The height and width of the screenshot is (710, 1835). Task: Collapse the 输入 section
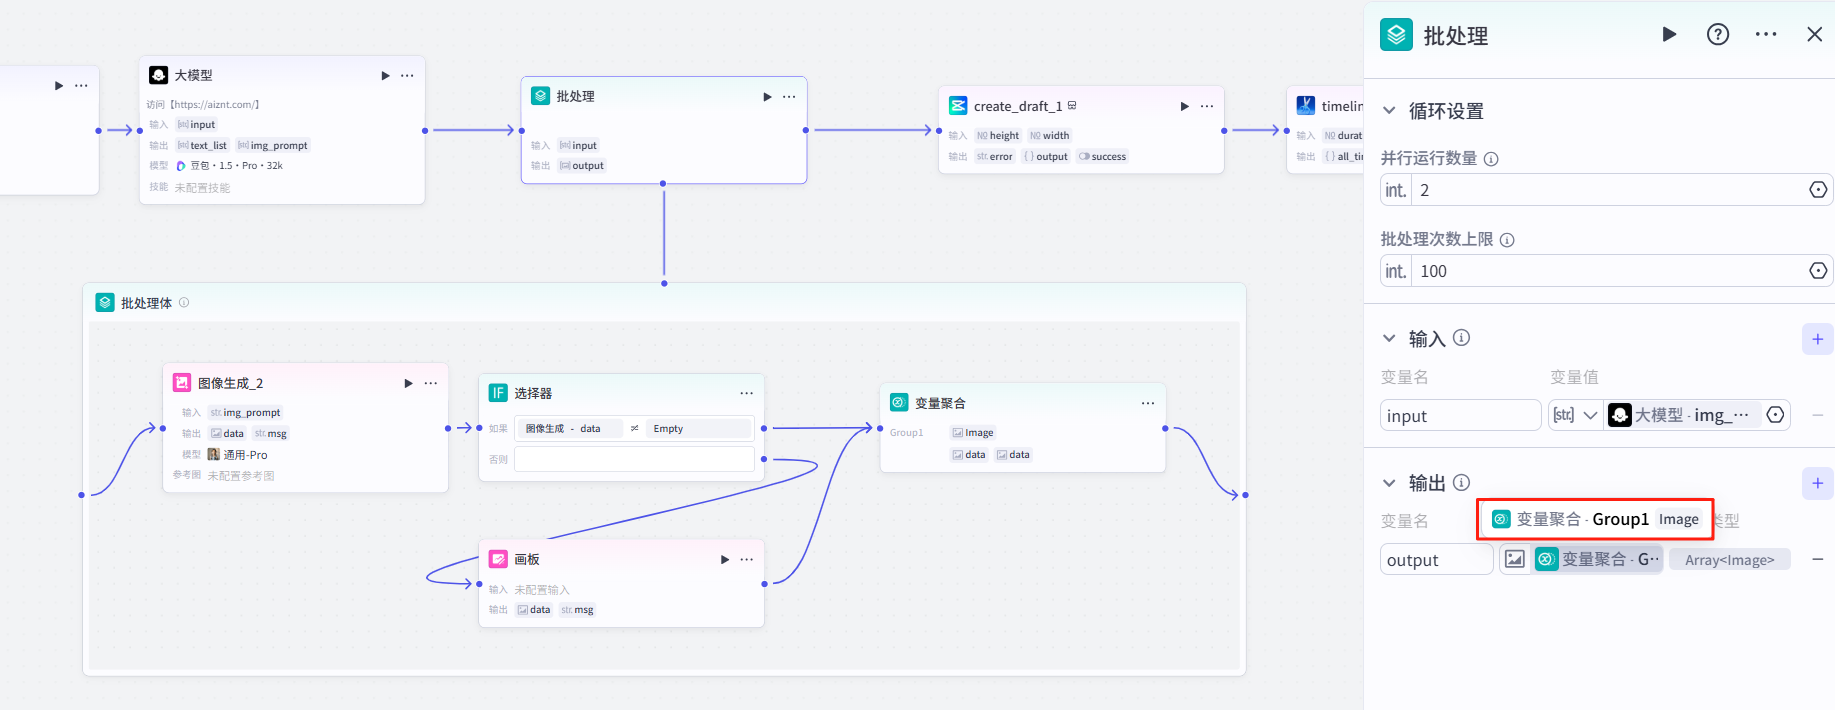tap(1389, 339)
